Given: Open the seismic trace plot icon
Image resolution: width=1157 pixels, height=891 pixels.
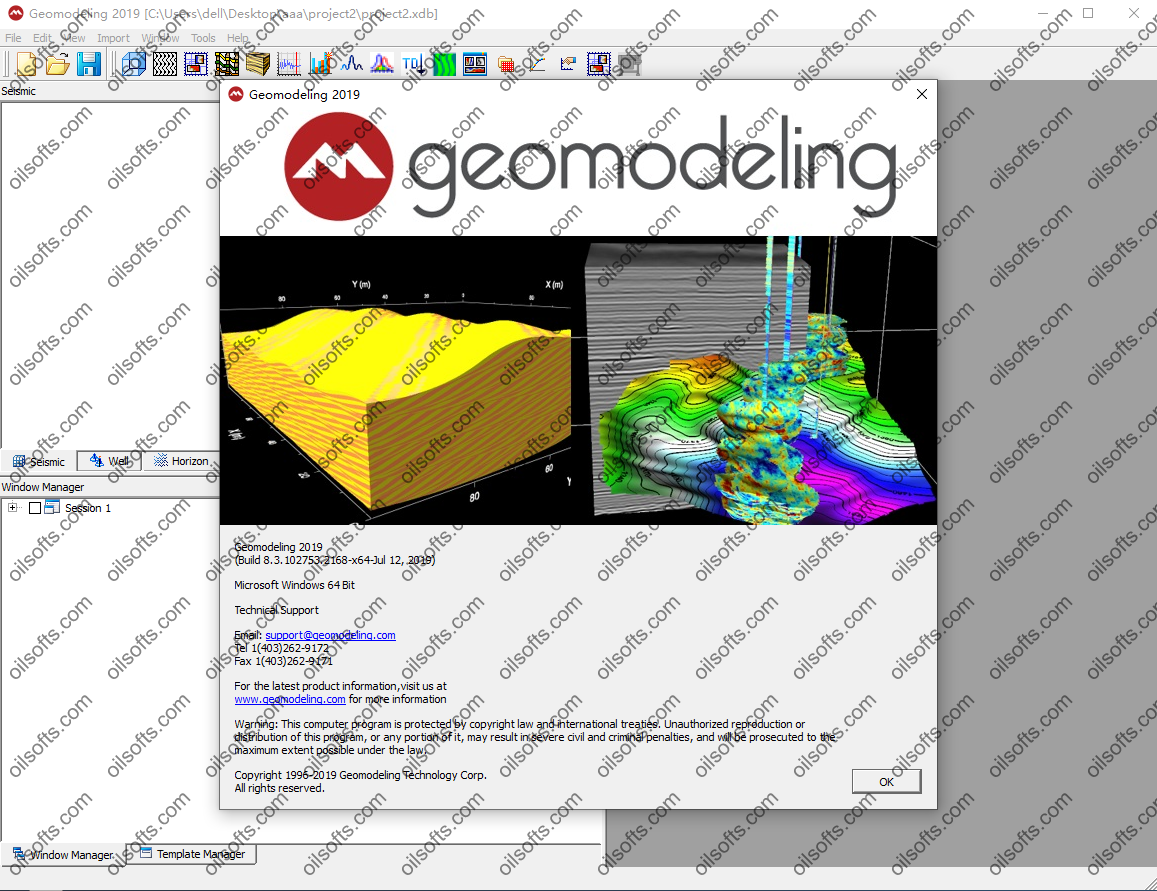Looking at the screenshot, I should click(289, 64).
